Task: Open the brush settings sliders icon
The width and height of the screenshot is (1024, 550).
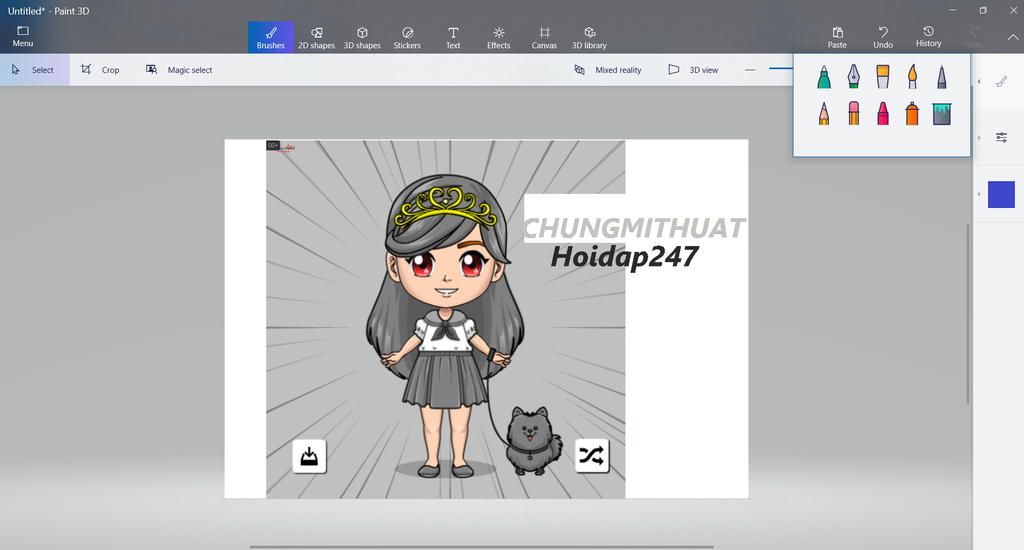Action: coord(1001,137)
